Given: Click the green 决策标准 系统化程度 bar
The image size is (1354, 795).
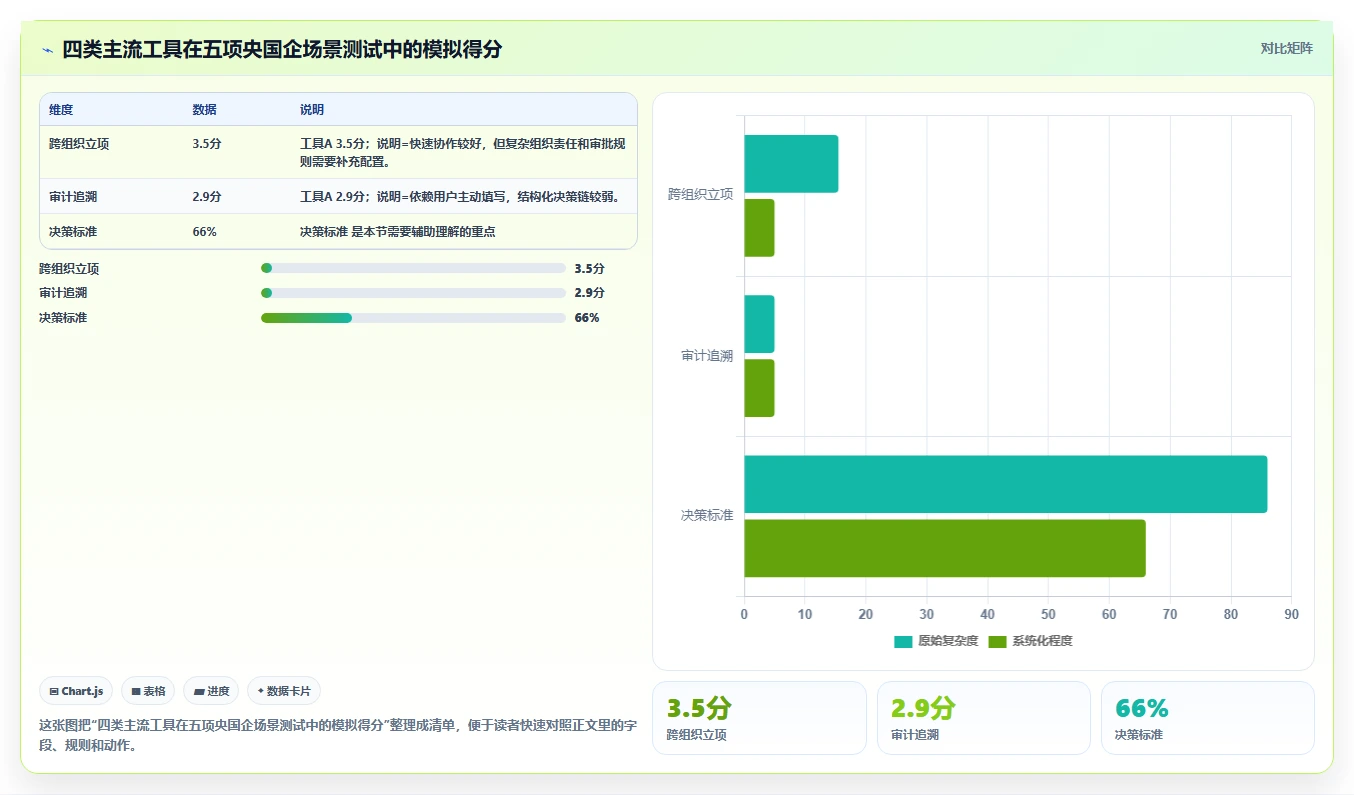Looking at the screenshot, I should 944,548.
